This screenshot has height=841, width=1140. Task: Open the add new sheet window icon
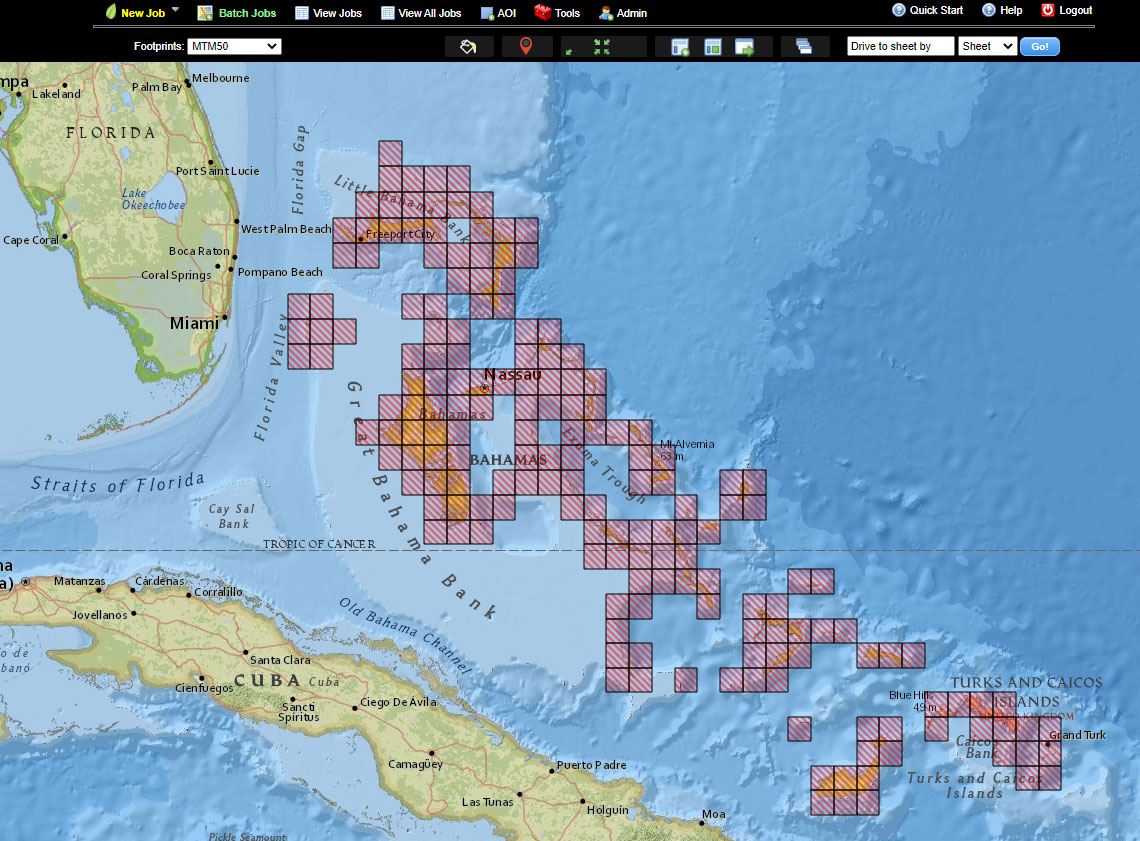tap(681, 46)
